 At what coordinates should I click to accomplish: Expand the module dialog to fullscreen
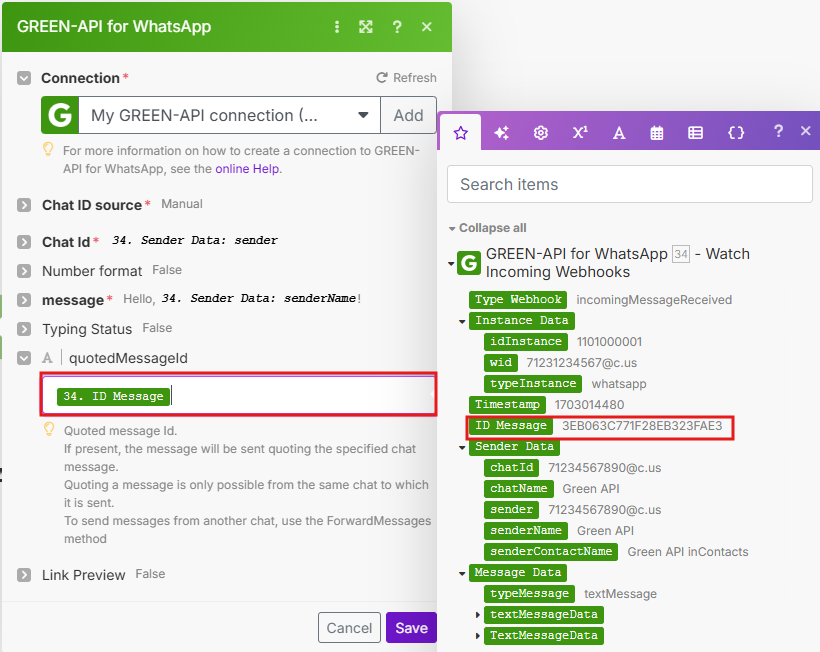(x=366, y=27)
